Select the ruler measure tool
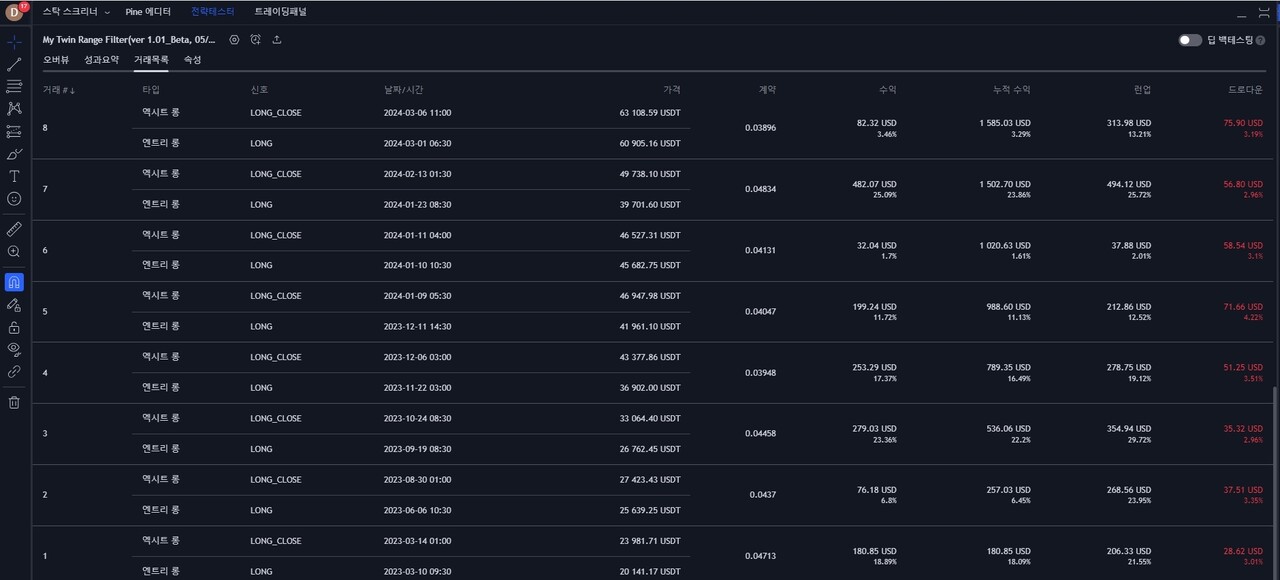This screenshot has height=580, width=1280. point(14,229)
